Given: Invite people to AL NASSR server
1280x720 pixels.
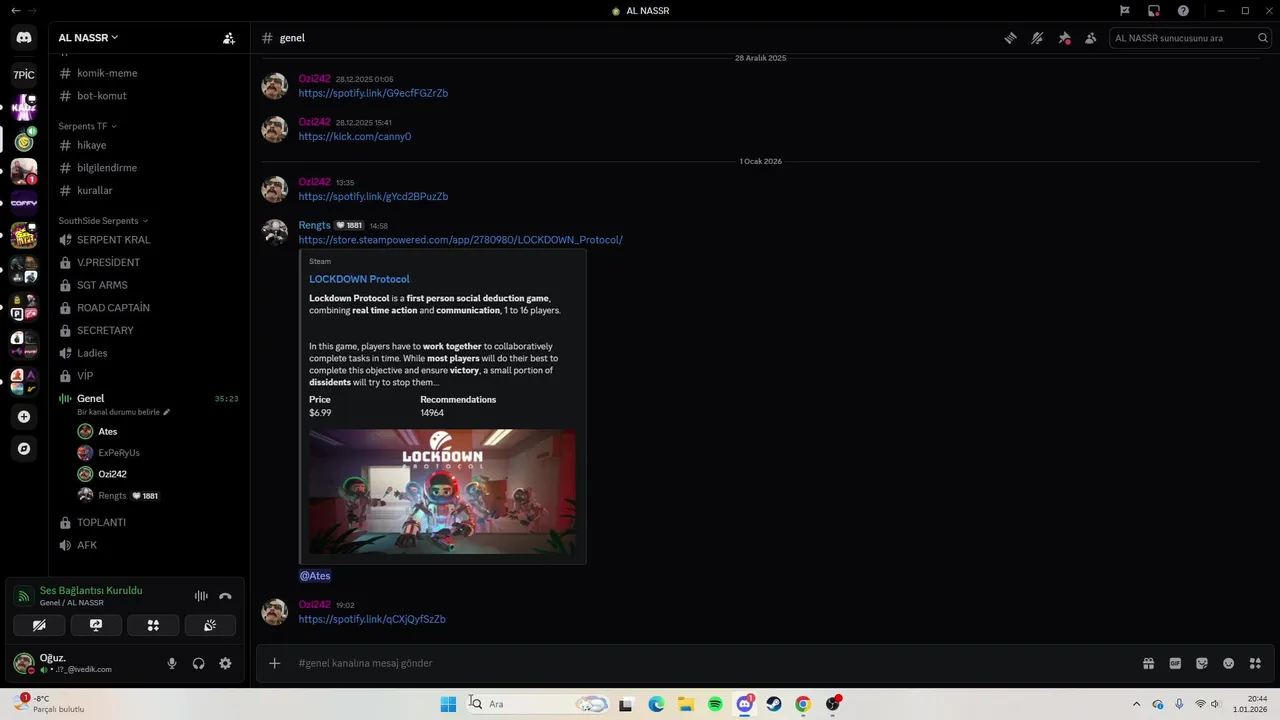Looking at the screenshot, I should pos(229,38).
